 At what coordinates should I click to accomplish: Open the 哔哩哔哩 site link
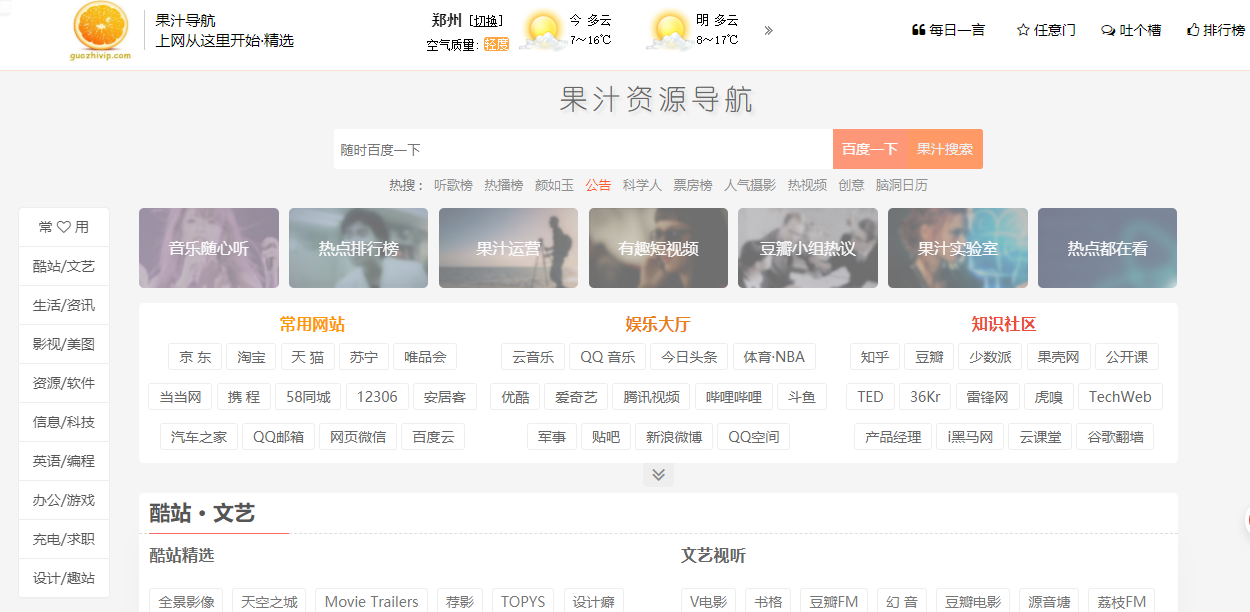tap(734, 397)
